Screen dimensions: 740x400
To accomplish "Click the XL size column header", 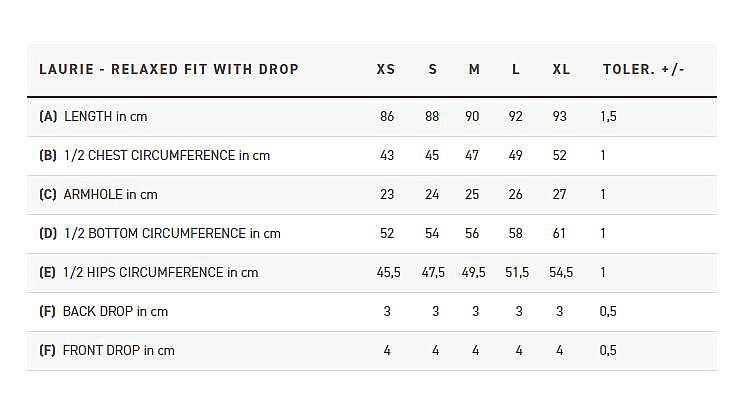I will coord(561,70).
